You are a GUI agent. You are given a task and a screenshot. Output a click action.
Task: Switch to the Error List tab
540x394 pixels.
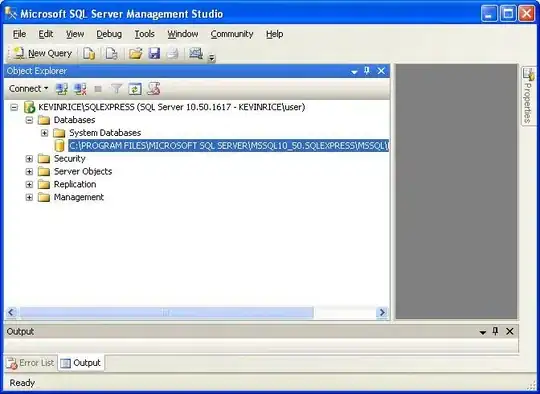point(30,363)
